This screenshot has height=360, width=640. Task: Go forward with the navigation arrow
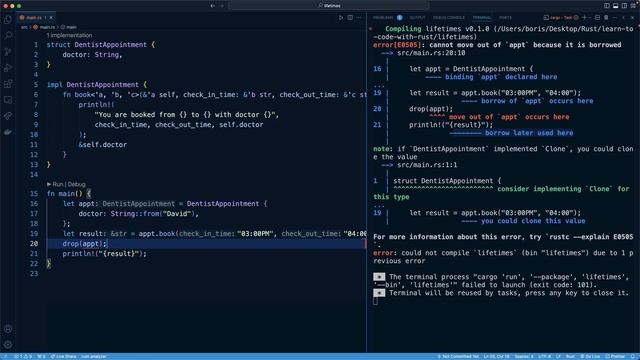pyautogui.click(x=222, y=6)
